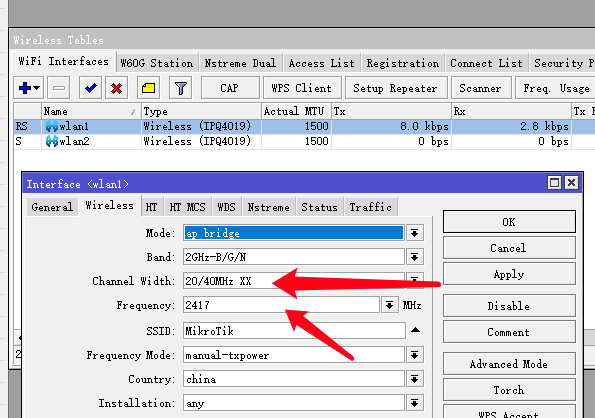Screen dimensions: 595x418
Task: Click the minus remove interface icon
Action: (x=59, y=88)
